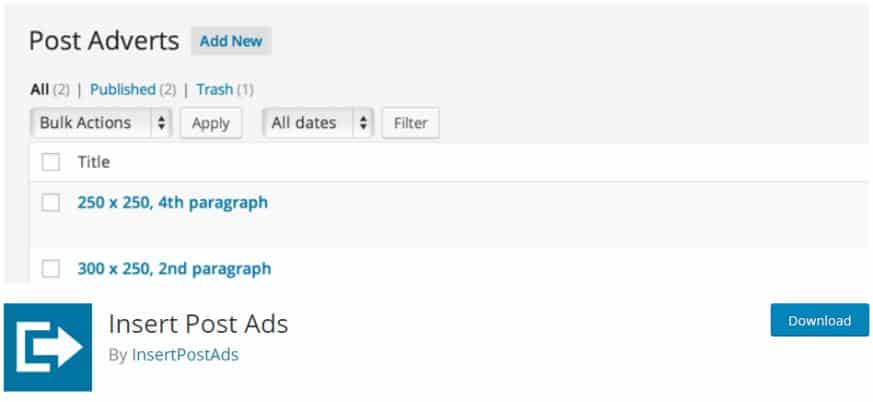
Task: View the Trash adverts filter
Action: [214, 89]
